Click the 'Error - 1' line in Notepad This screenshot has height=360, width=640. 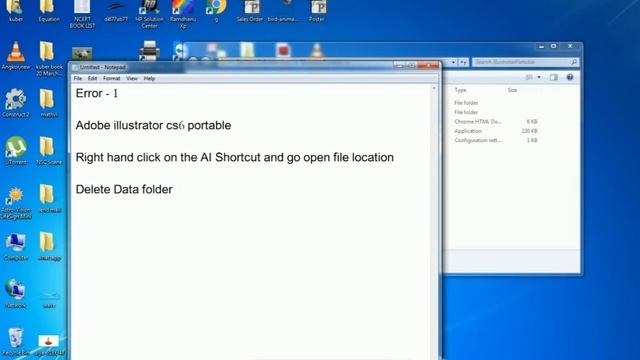[97, 93]
